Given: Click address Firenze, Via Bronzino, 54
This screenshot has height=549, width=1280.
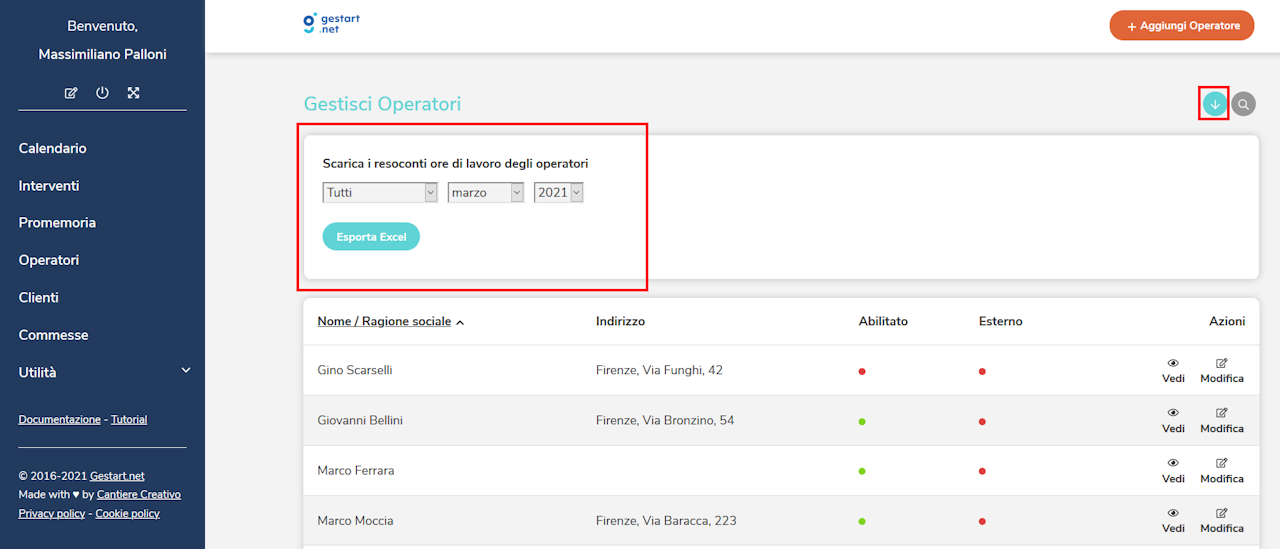Looking at the screenshot, I should [x=665, y=420].
